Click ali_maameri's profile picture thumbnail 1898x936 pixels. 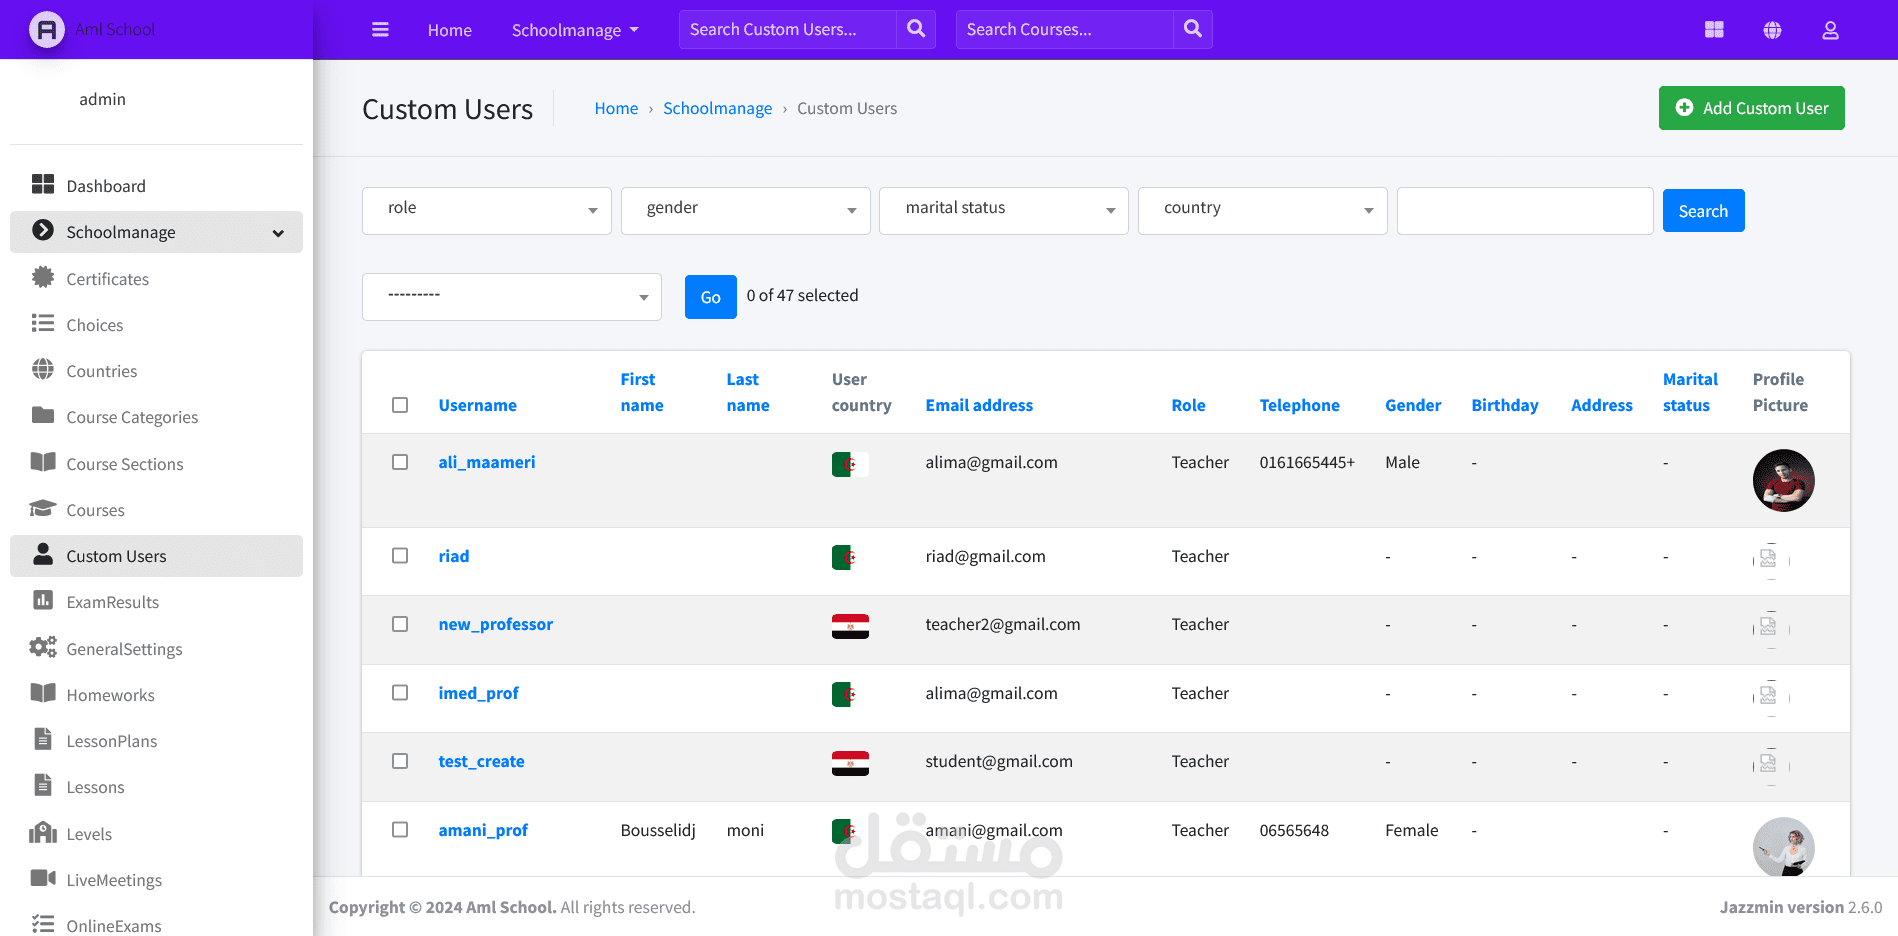click(1783, 480)
